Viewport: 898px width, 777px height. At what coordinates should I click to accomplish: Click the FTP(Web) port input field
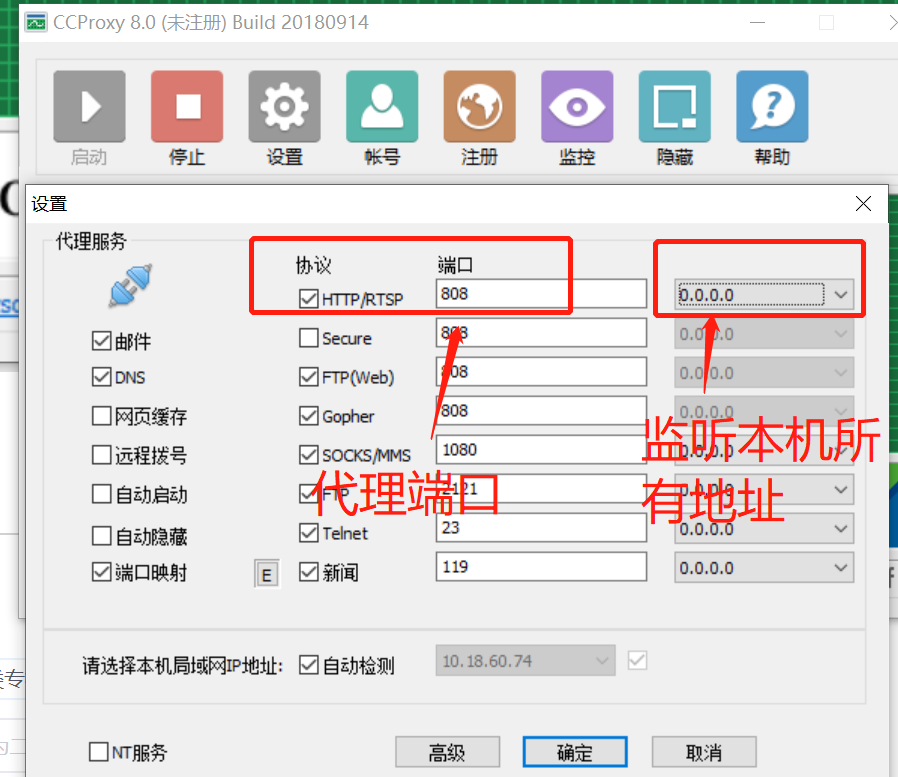[x=541, y=372]
